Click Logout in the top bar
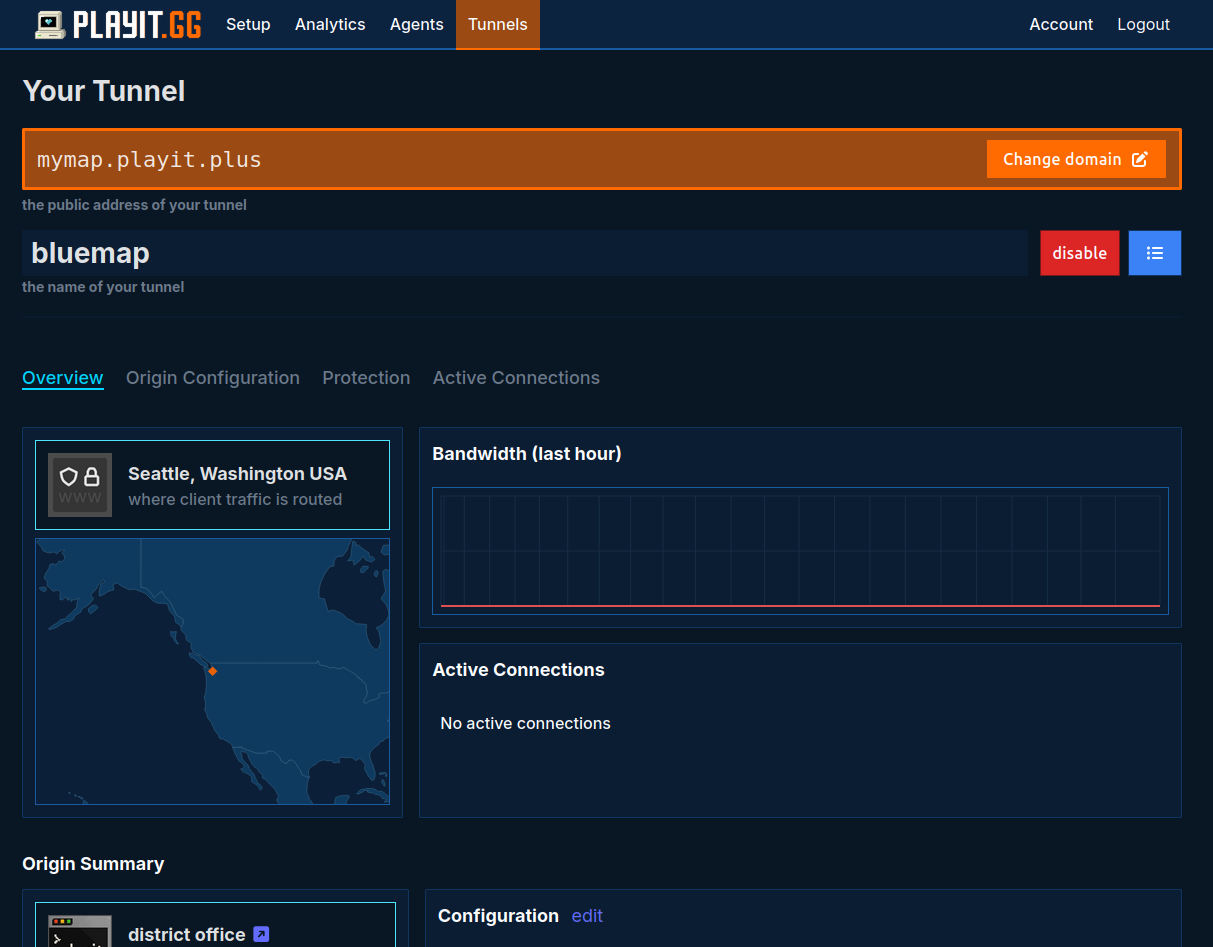The width and height of the screenshot is (1213, 947). 1143,24
